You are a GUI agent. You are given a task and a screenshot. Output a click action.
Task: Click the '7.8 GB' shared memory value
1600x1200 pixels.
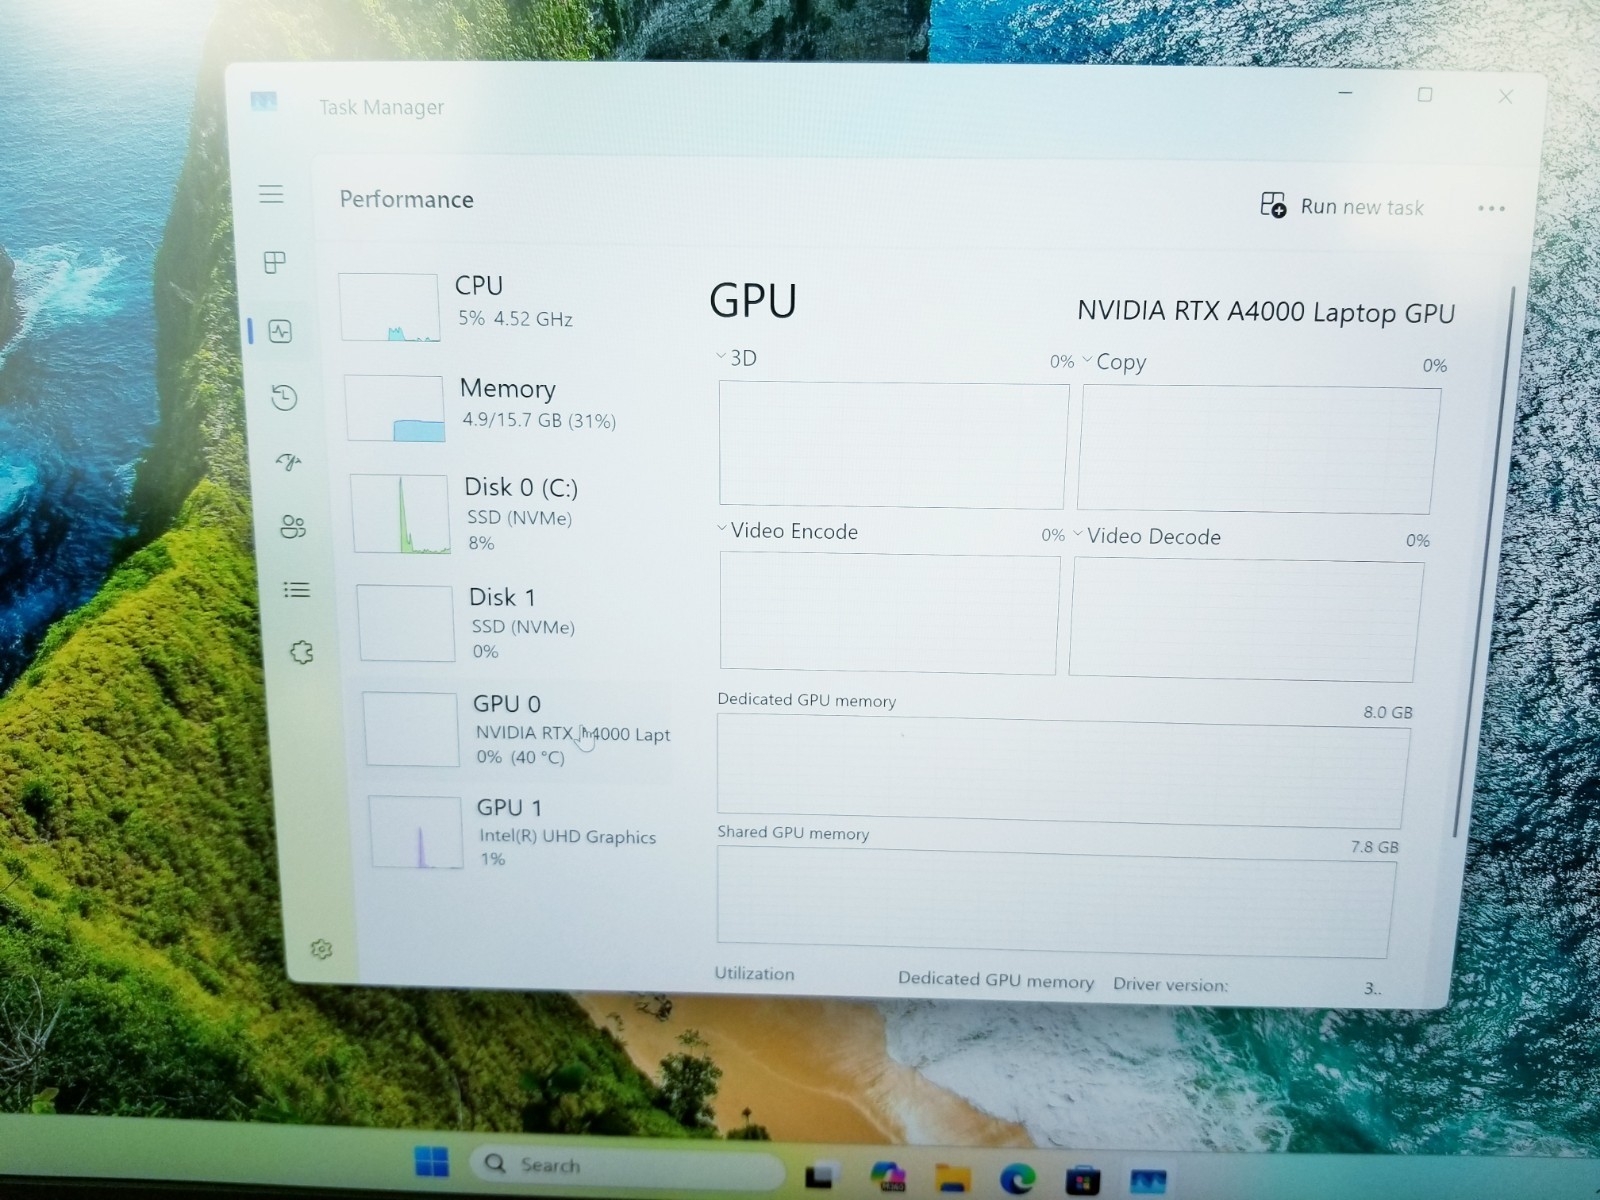[x=1375, y=846]
